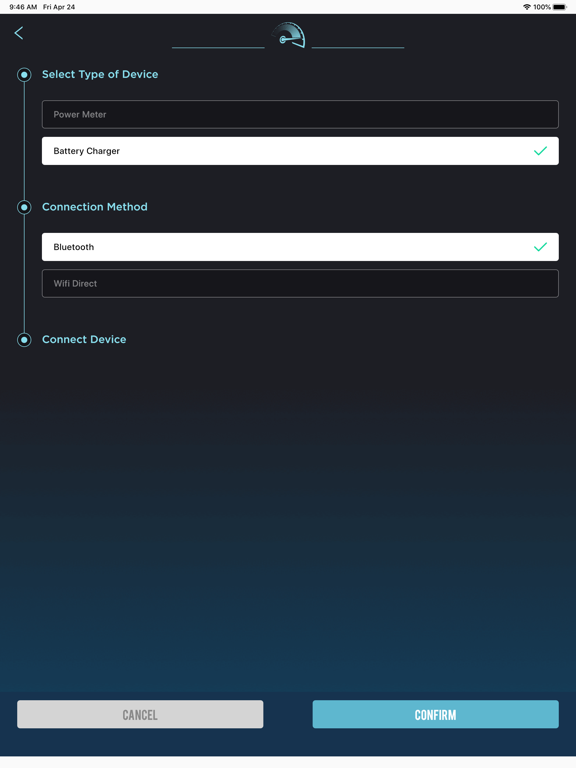Viewport: 576px width, 768px height.
Task: Cancel the device setup
Action: coord(140,714)
